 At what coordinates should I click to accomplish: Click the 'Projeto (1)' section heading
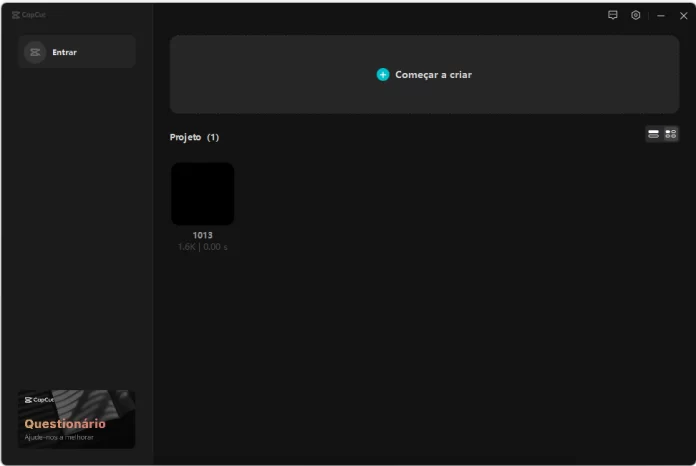coord(194,137)
